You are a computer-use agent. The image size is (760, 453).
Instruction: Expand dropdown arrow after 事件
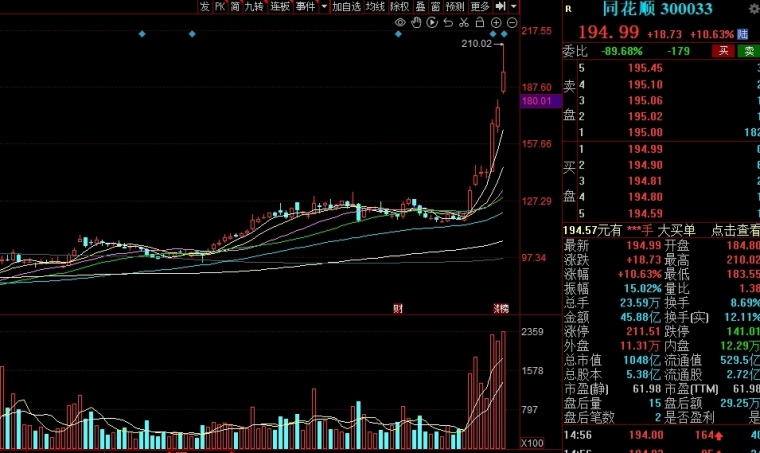click(x=324, y=6)
